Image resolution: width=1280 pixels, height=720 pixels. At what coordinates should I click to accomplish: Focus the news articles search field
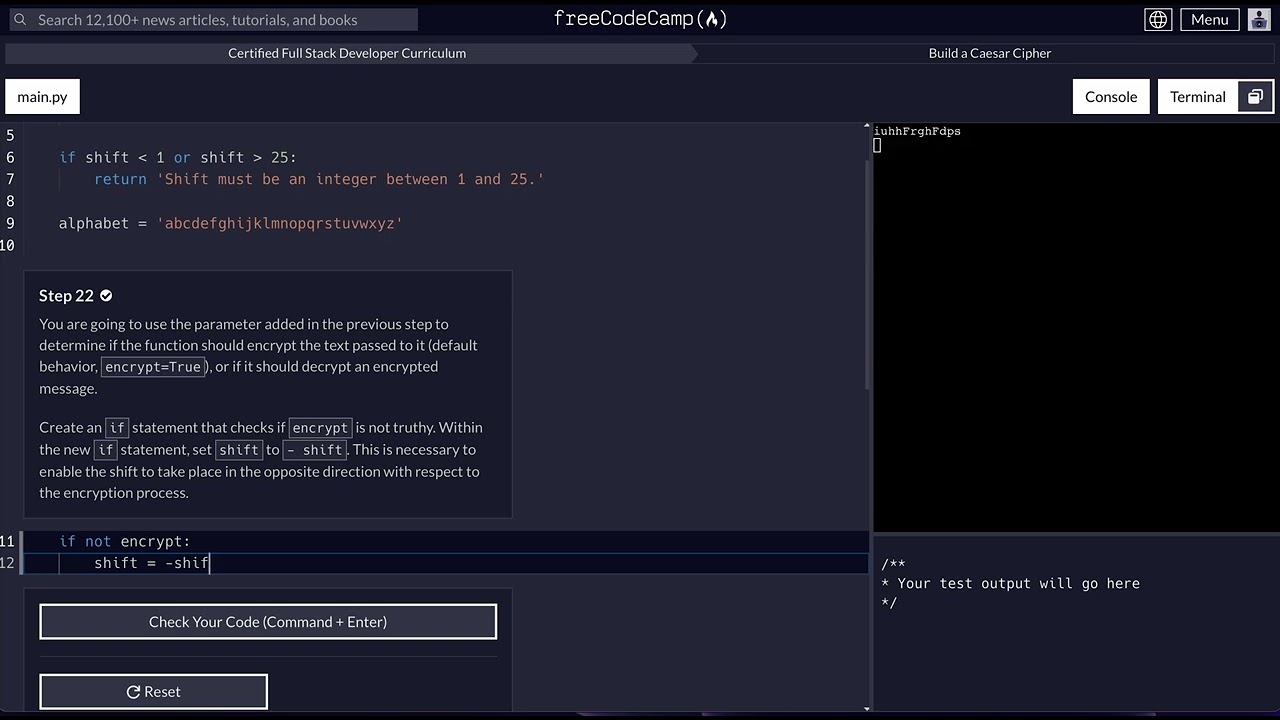click(x=212, y=20)
